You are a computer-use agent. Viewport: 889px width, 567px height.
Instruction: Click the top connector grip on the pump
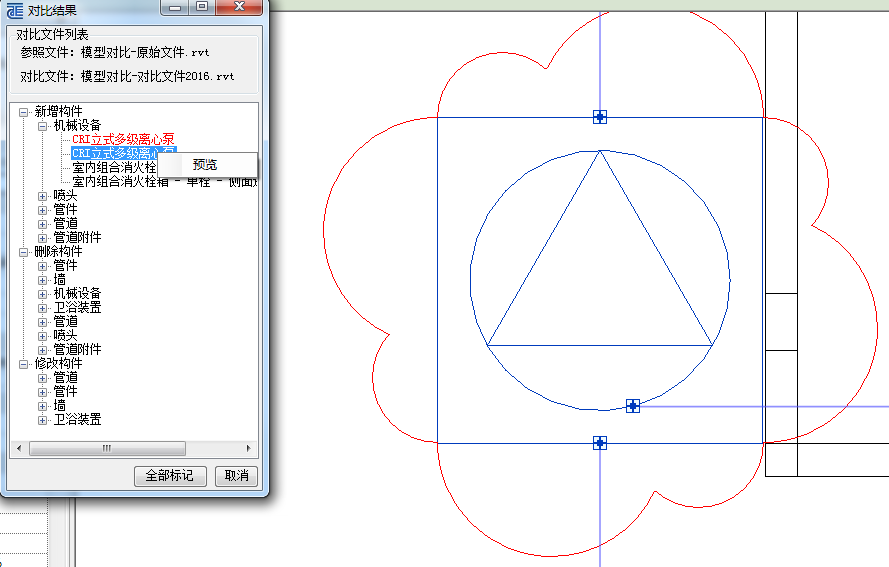[x=600, y=117]
